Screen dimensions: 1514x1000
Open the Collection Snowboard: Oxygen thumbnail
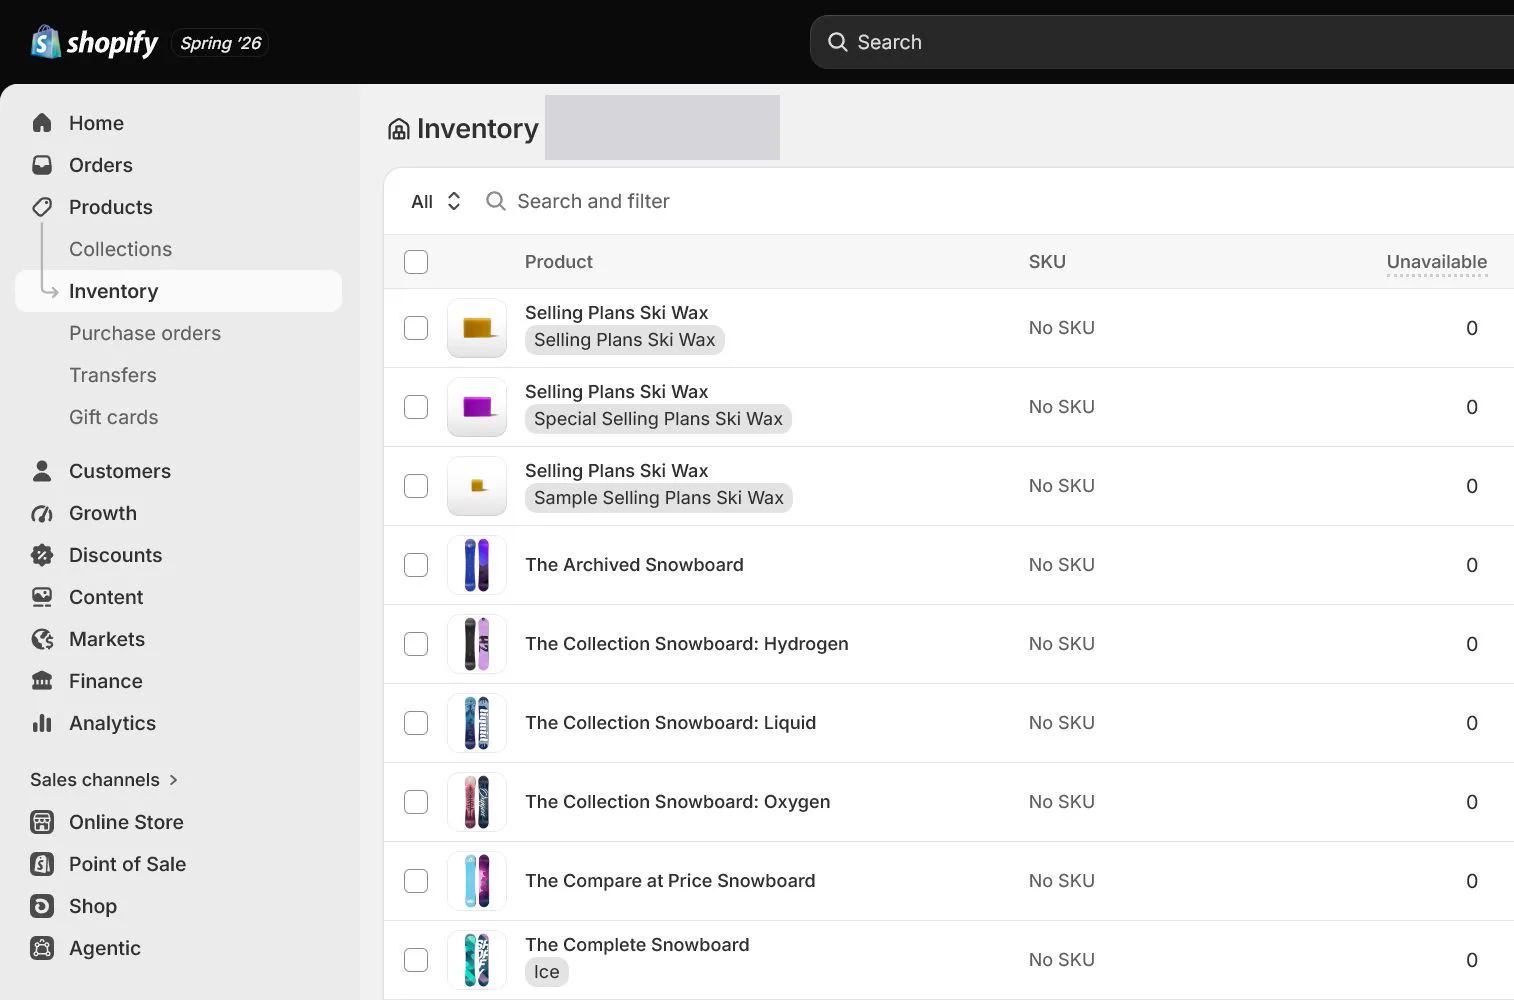click(x=477, y=802)
